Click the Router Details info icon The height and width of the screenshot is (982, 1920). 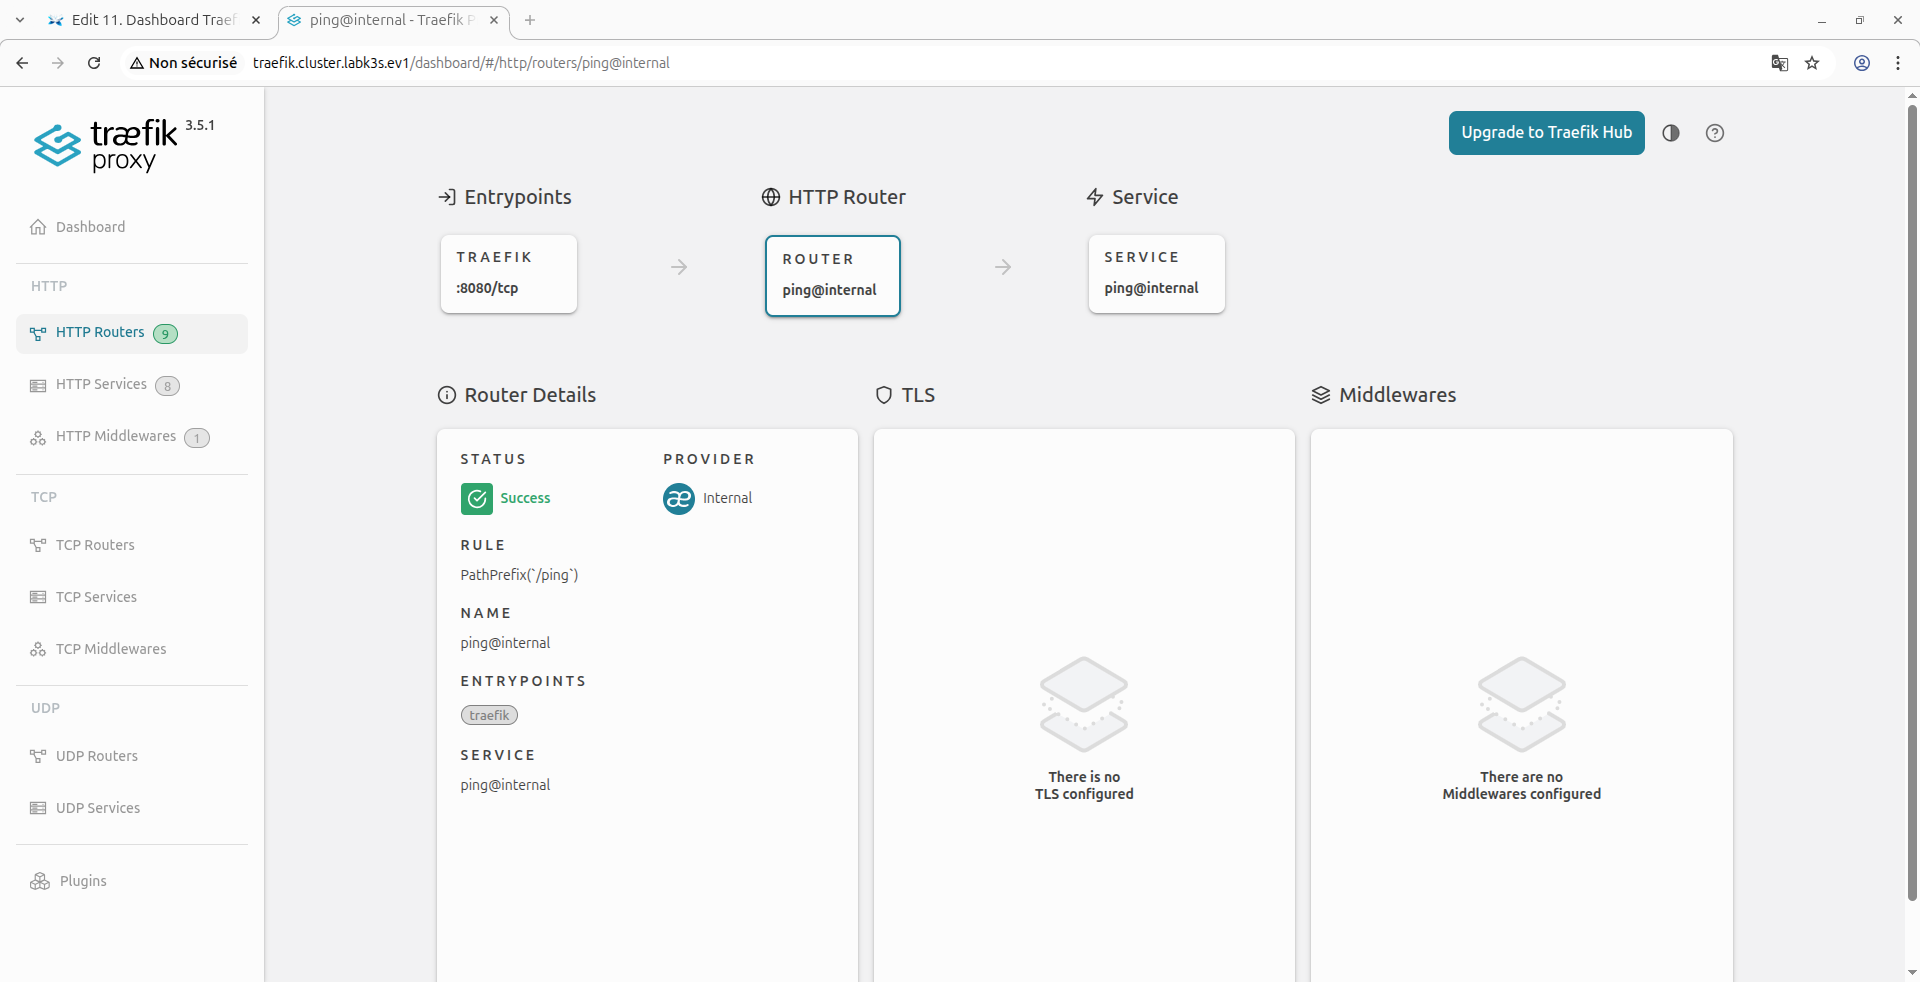tap(447, 395)
